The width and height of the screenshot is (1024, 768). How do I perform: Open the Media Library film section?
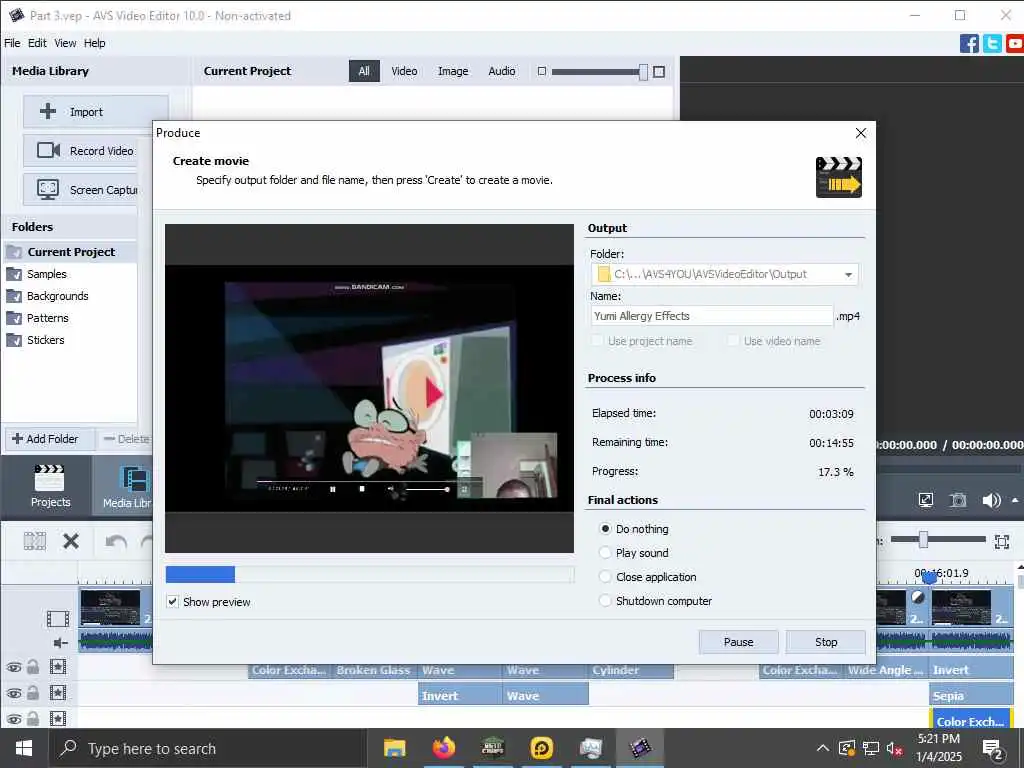tap(125, 486)
